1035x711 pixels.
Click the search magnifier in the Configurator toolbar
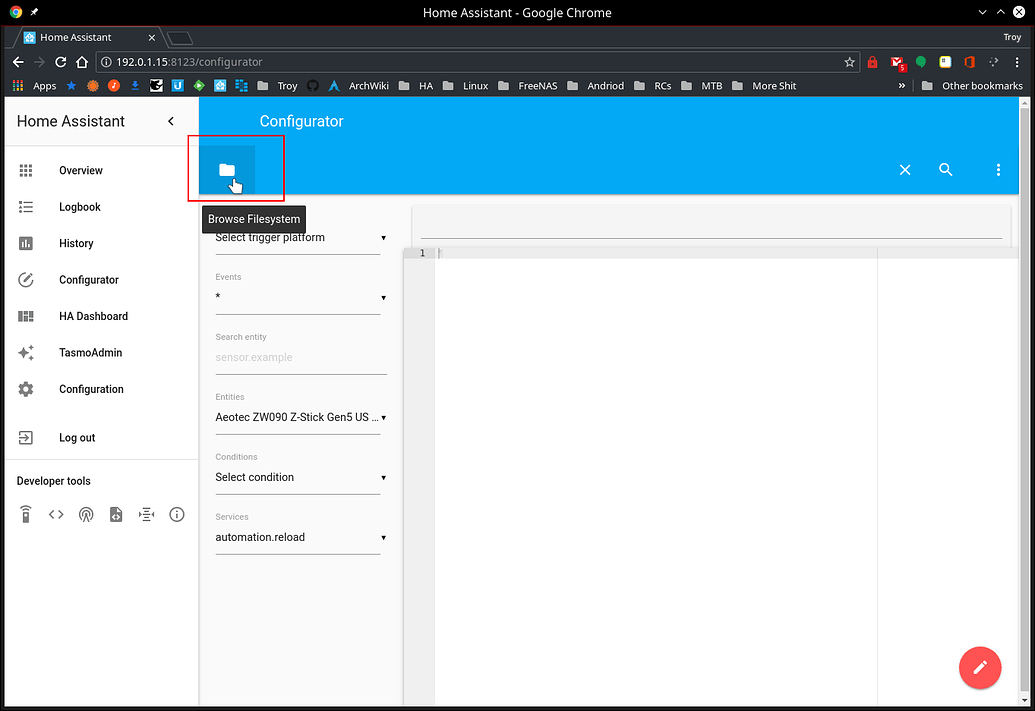(x=945, y=169)
